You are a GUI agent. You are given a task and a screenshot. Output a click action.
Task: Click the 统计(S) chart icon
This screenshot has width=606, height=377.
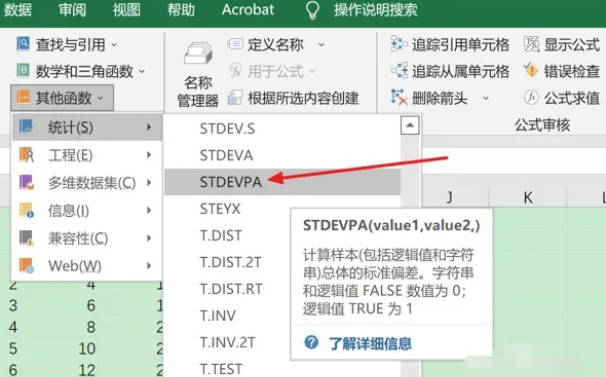click(x=26, y=126)
